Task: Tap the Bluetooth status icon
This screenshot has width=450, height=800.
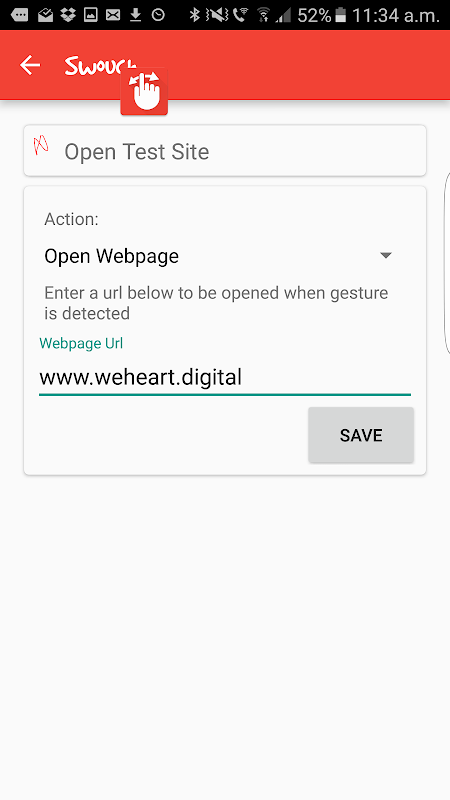Action: click(194, 15)
